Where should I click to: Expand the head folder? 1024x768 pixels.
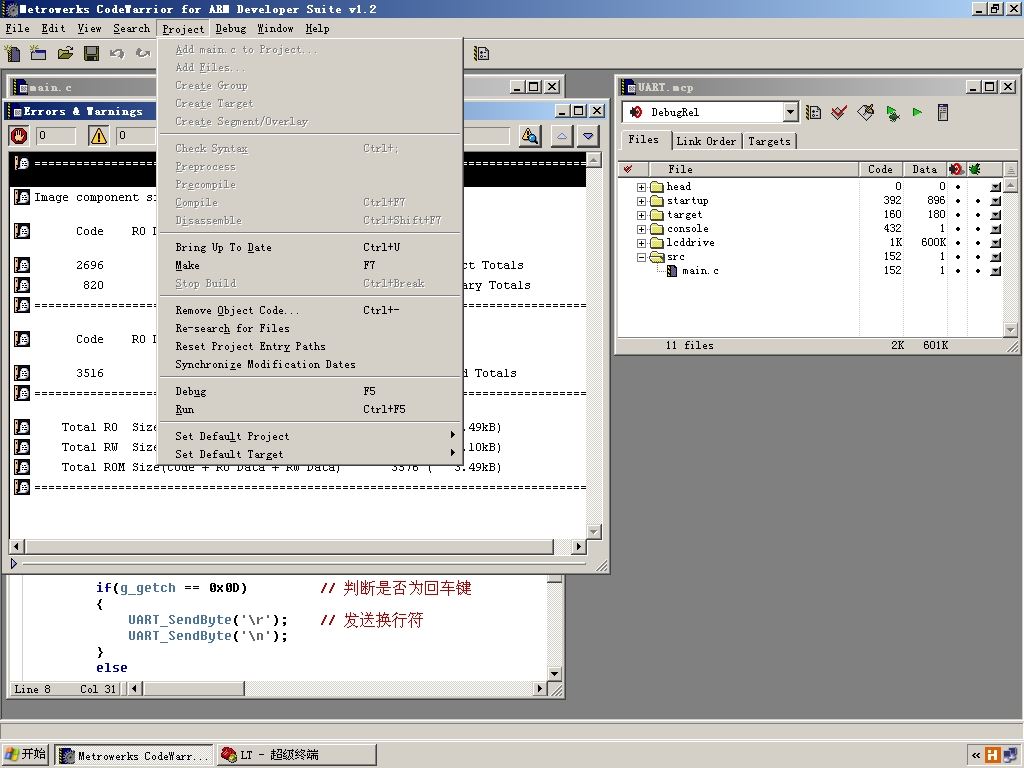coord(641,187)
